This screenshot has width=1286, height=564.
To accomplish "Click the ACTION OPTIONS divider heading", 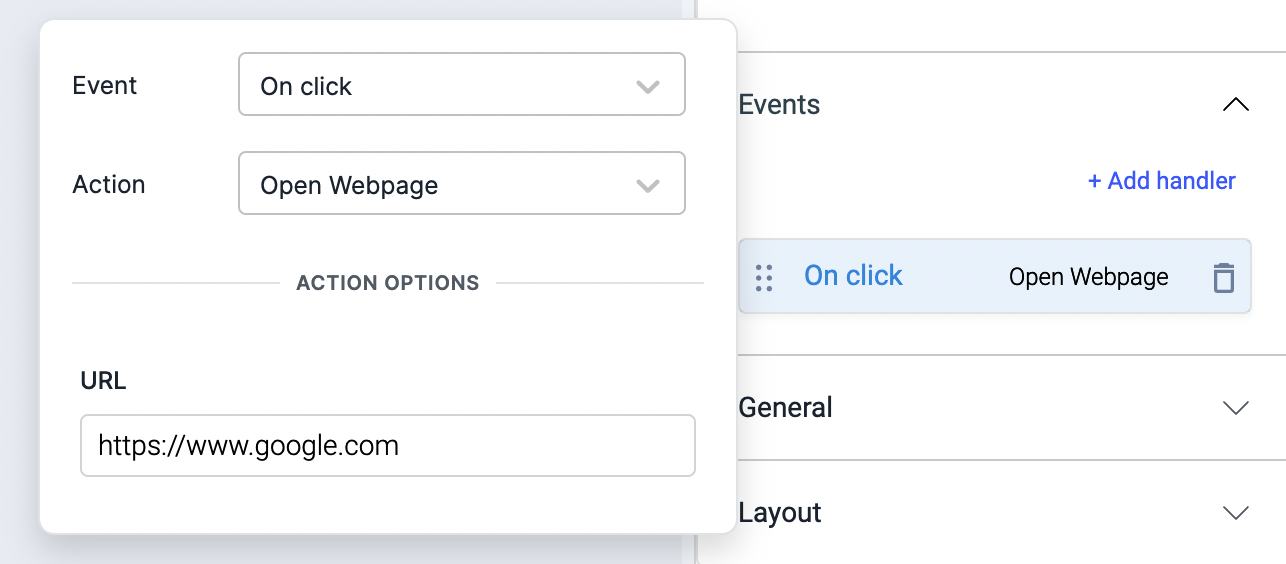I will tap(388, 283).
